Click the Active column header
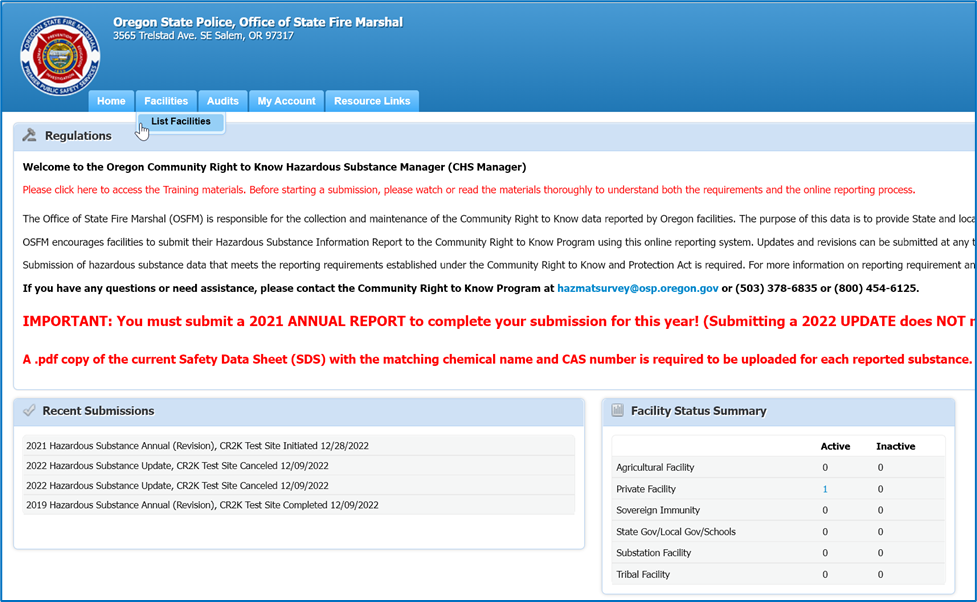This screenshot has height=602, width=977. click(835, 446)
